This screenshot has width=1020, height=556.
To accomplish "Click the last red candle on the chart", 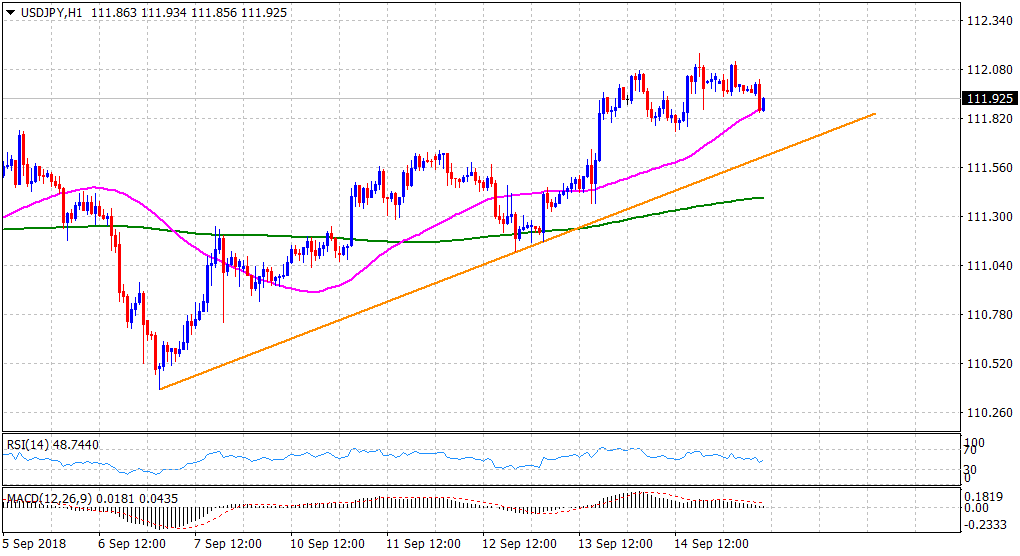I will [763, 104].
